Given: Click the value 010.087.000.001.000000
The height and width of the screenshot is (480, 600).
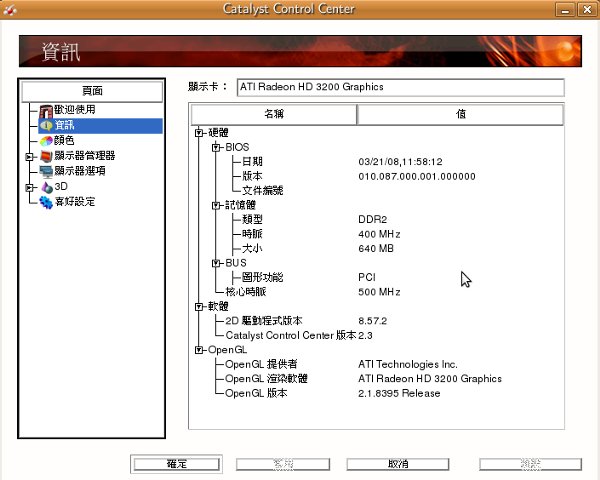Looking at the screenshot, I should pyautogui.click(x=417, y=176).
